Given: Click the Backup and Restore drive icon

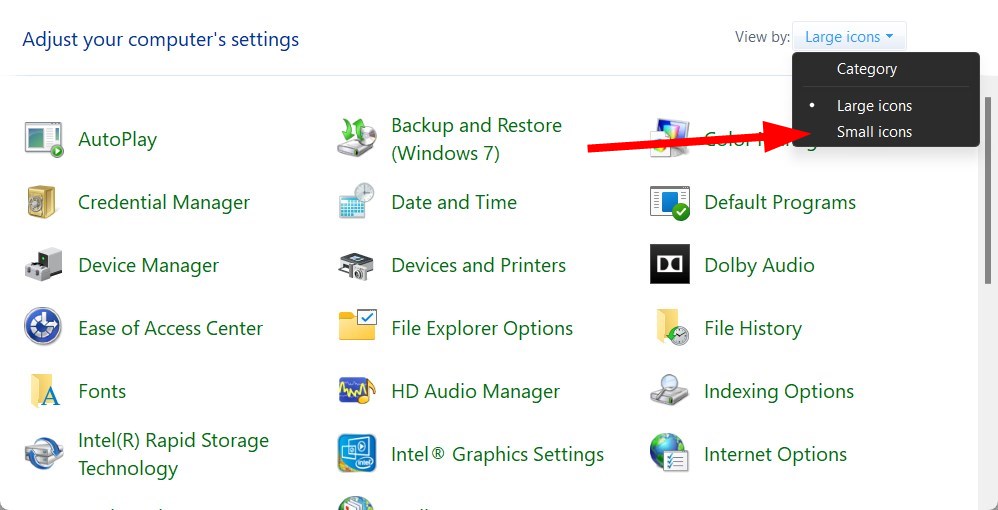Looking at the screenshot, I should pos(356,138).
